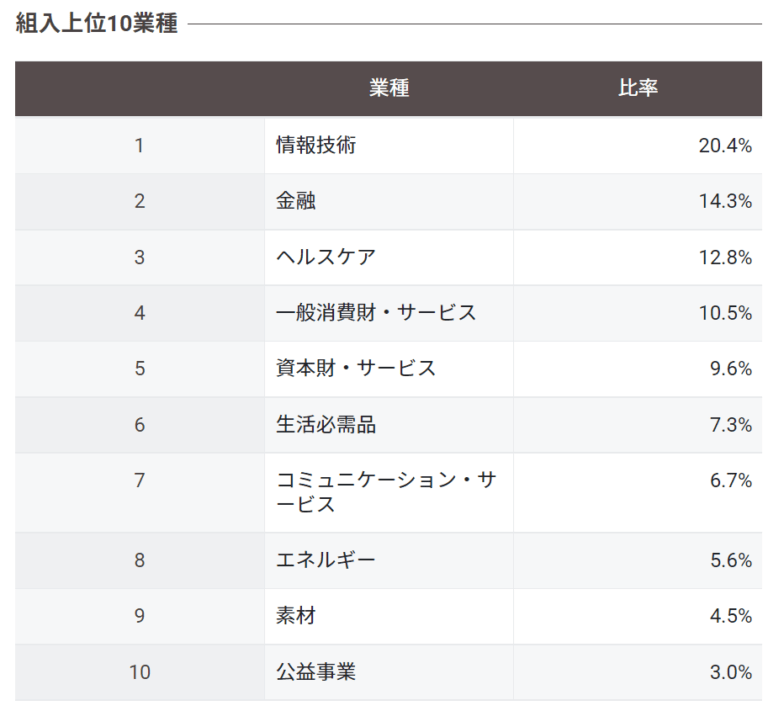The width and height of the screenshot is (768, 711).
Task: Click the 12.8% ratio value
Action: [x=724, y=257]
